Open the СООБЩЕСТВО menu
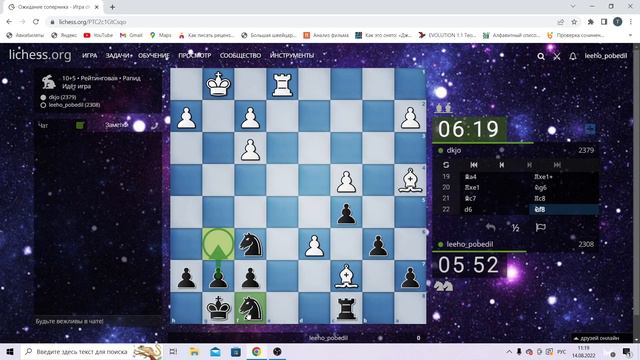This screenshot has width=640, height=360. [240, 55]
